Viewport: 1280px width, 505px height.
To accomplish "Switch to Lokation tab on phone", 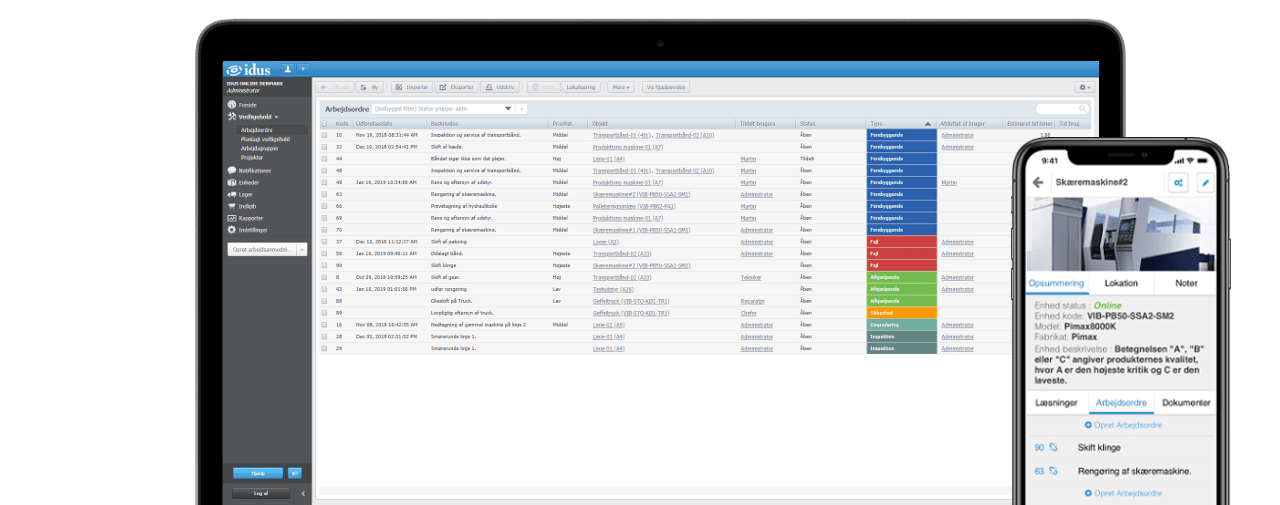I will pyautogui.click(x=1121, y=283).
